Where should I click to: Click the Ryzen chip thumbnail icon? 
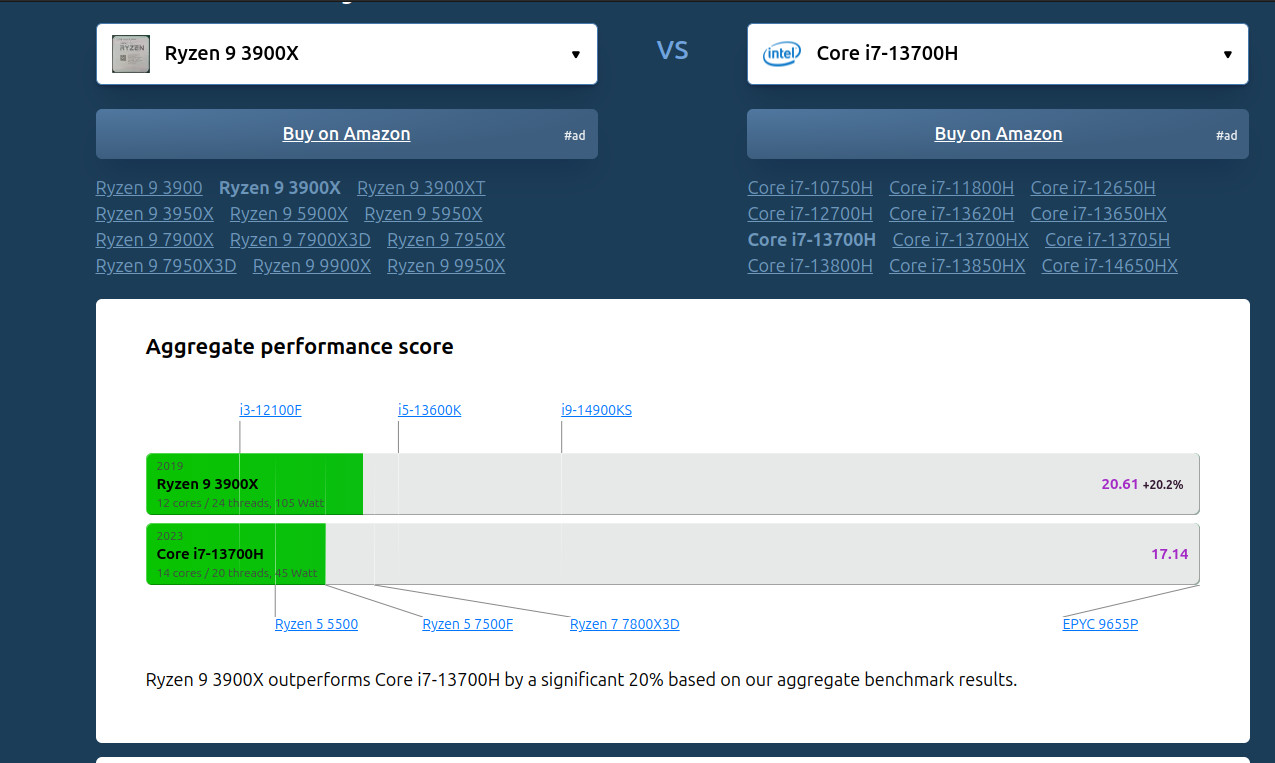131,54
